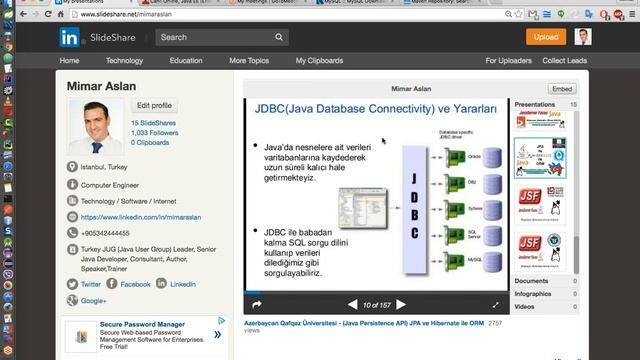Open Home in the navigation bar
Viewport: 640px width, 360px height.
pyautogui.click(x=69, y=60)
